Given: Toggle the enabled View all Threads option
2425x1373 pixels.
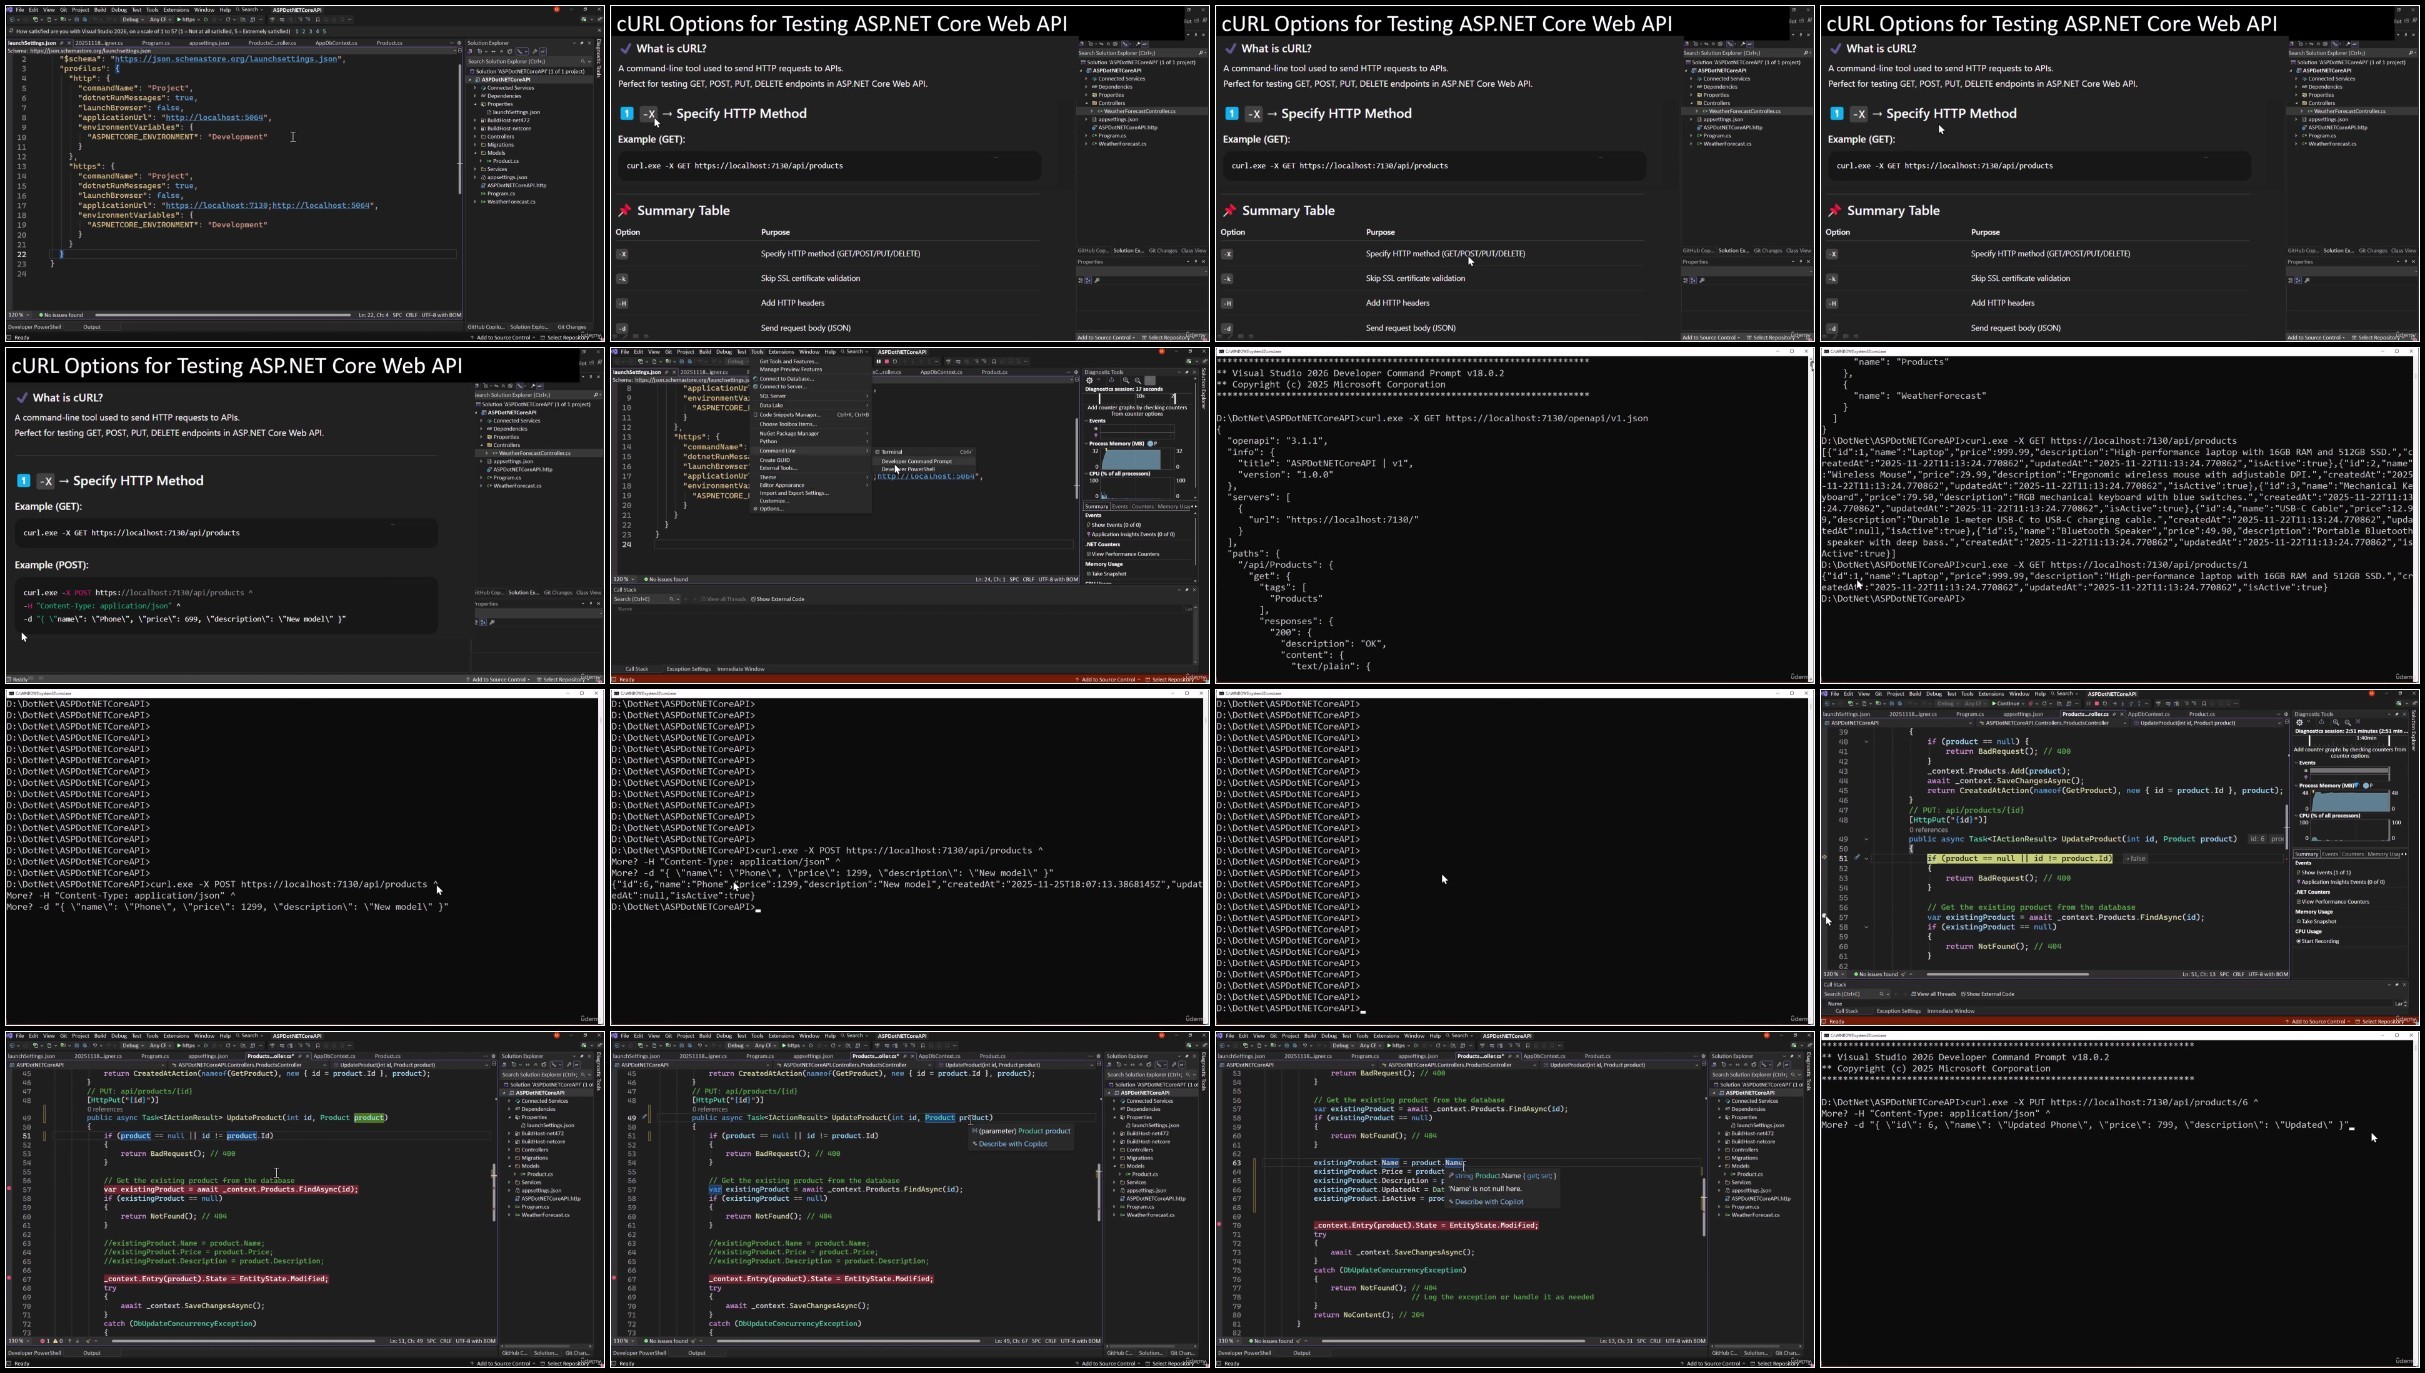Looking at the screenshot, I should coord(1933,994).
